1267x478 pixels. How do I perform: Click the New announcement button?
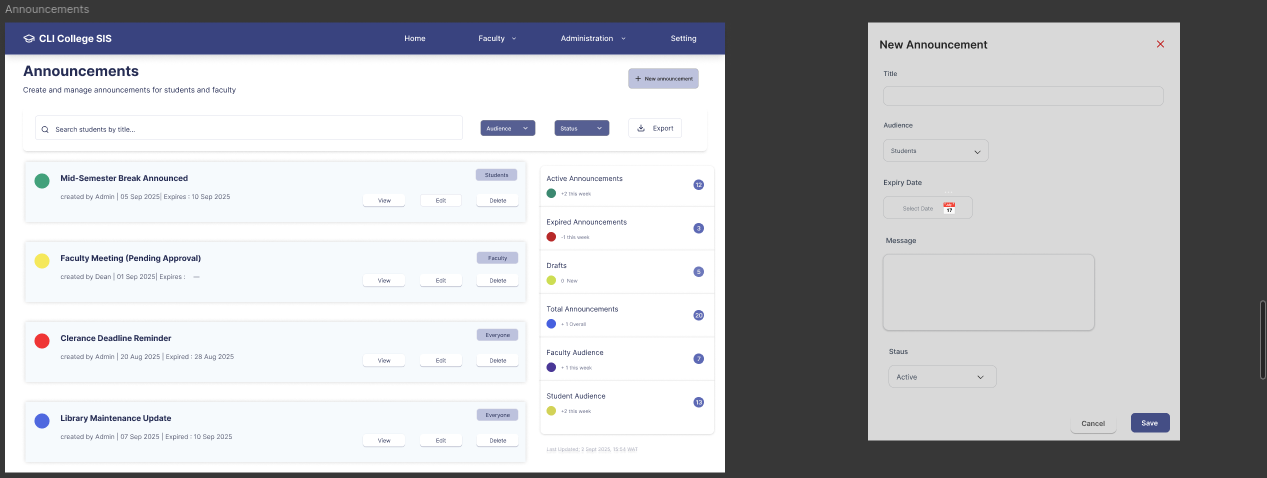pyautogui.click(x=663, y=78)
